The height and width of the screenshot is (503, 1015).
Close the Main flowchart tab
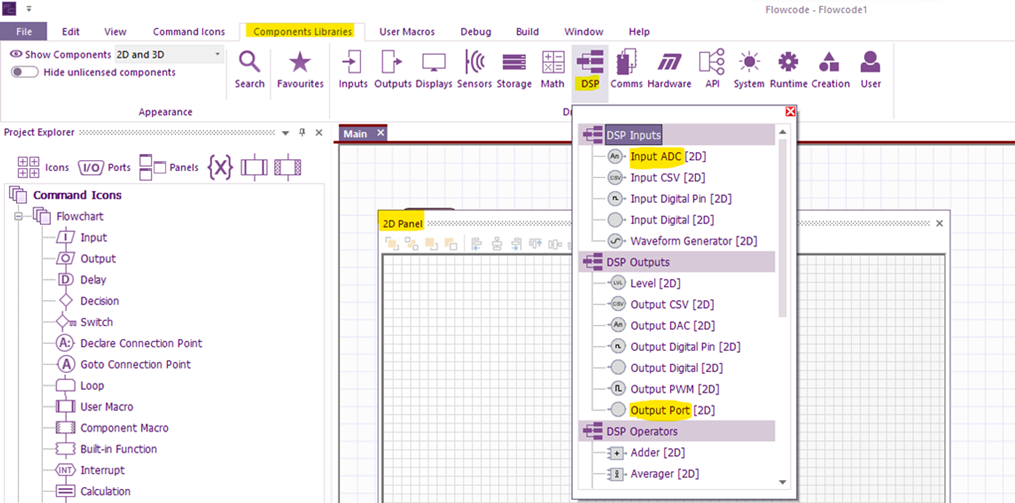[381, 133]
